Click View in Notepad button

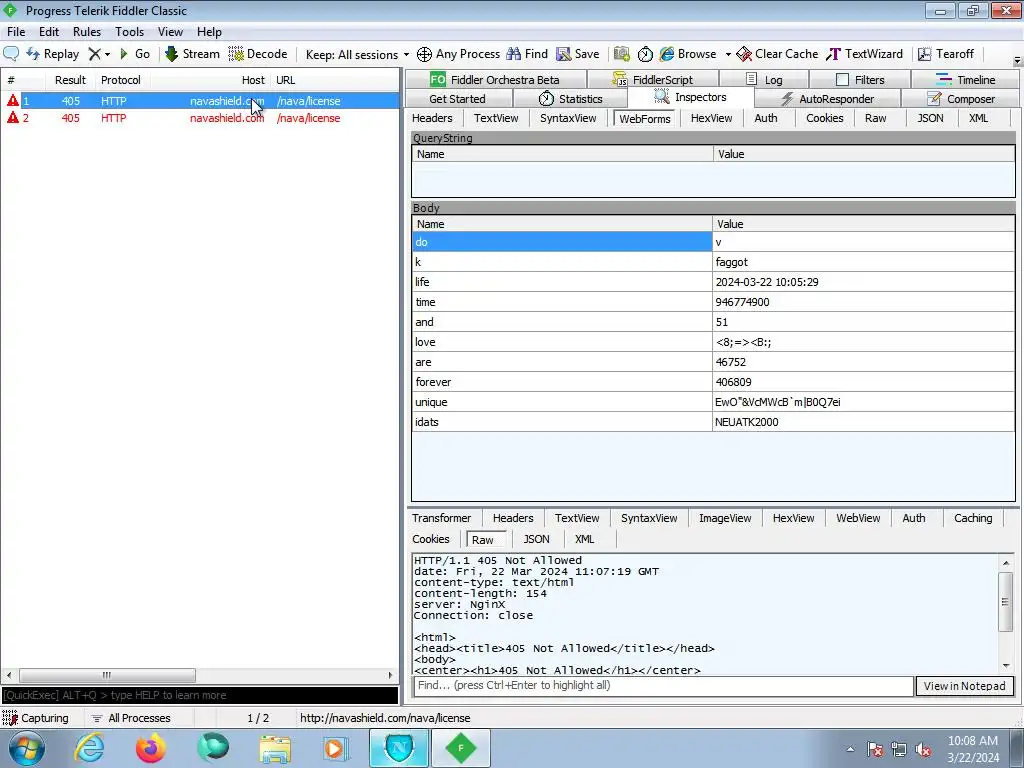(965, 686)
